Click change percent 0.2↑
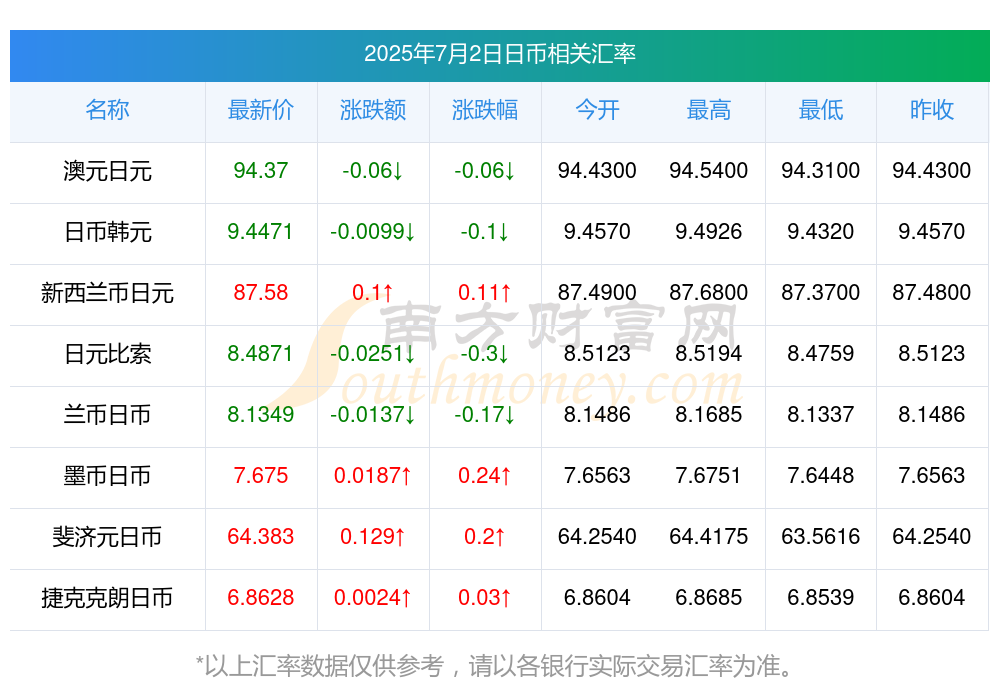The width and height of the screenshot is (1000, 698). (484, 537)
